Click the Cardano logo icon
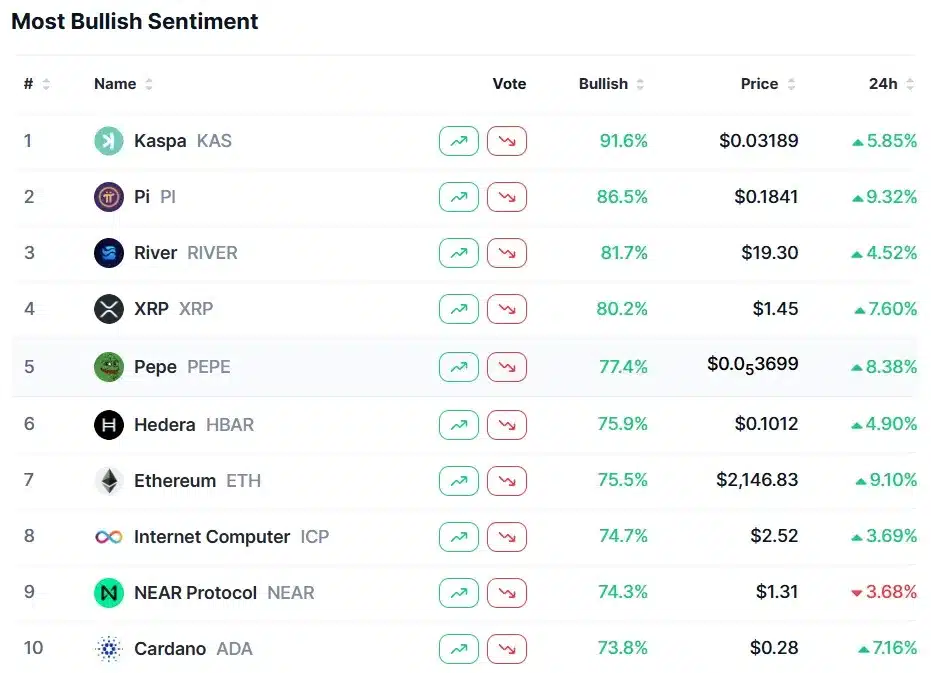931x673 pixels. (108, 649)
